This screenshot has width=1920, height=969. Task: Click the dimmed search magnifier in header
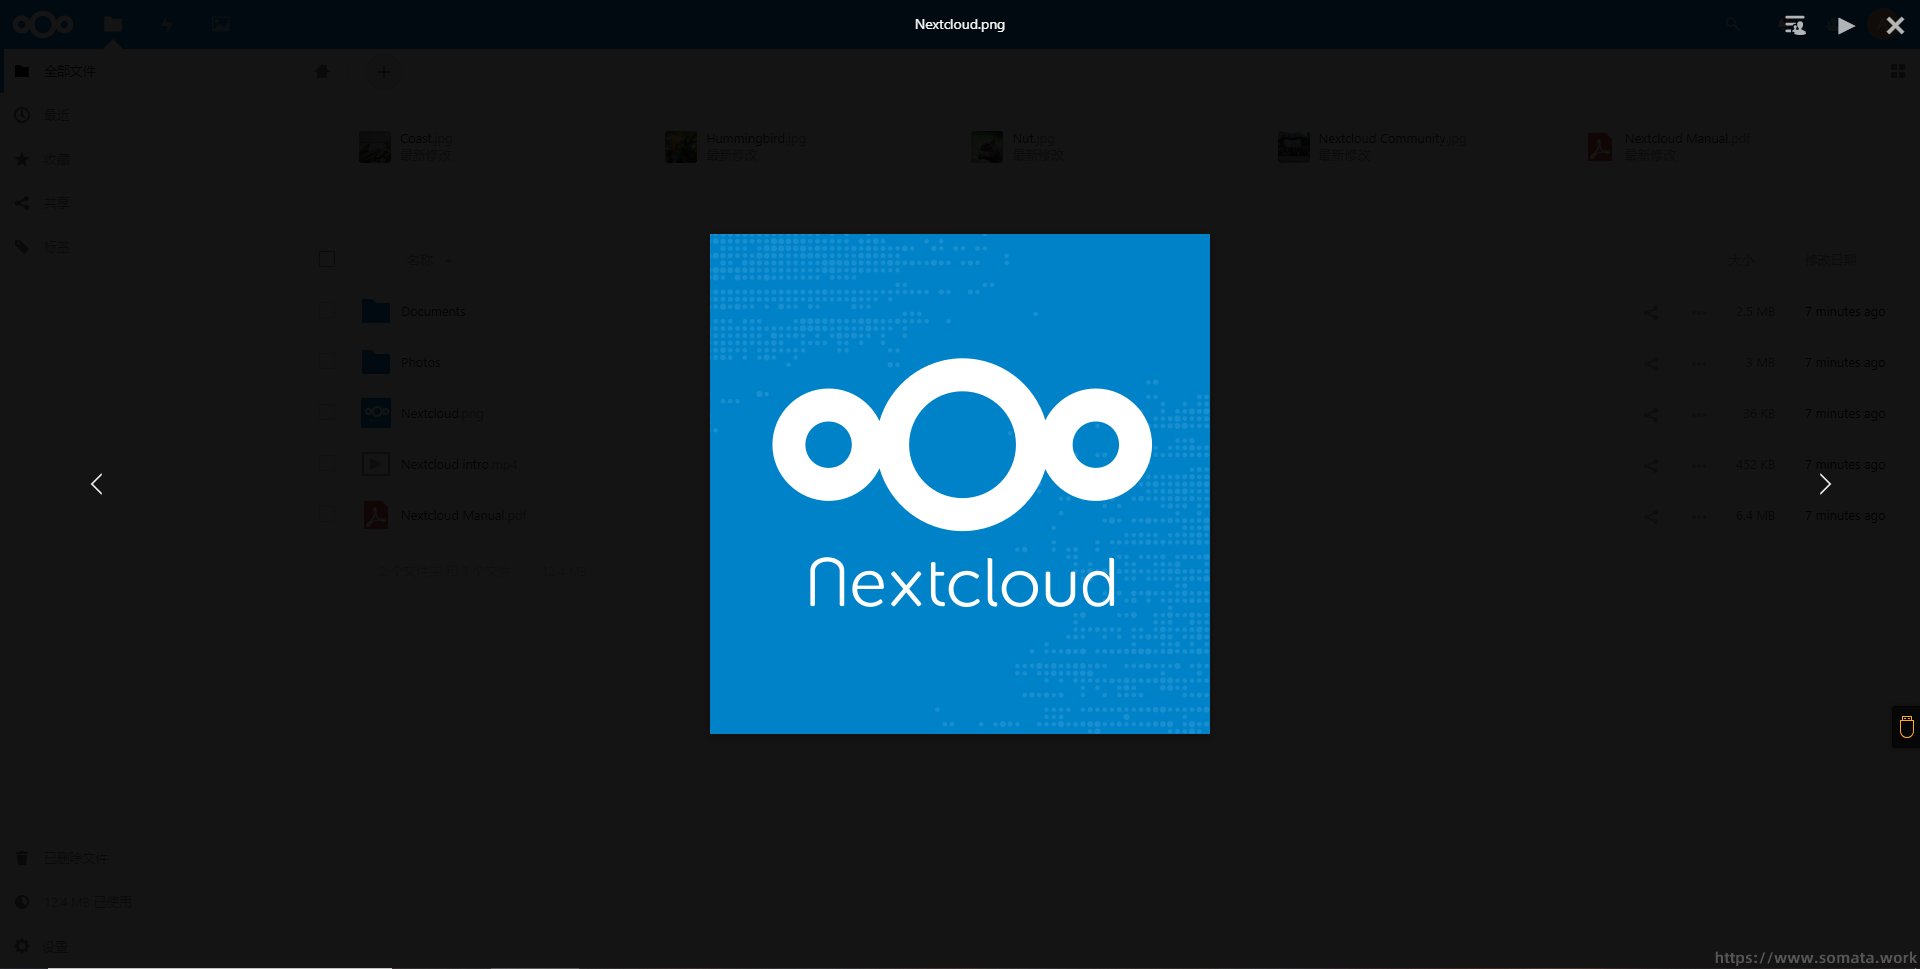pos(1733,24)
